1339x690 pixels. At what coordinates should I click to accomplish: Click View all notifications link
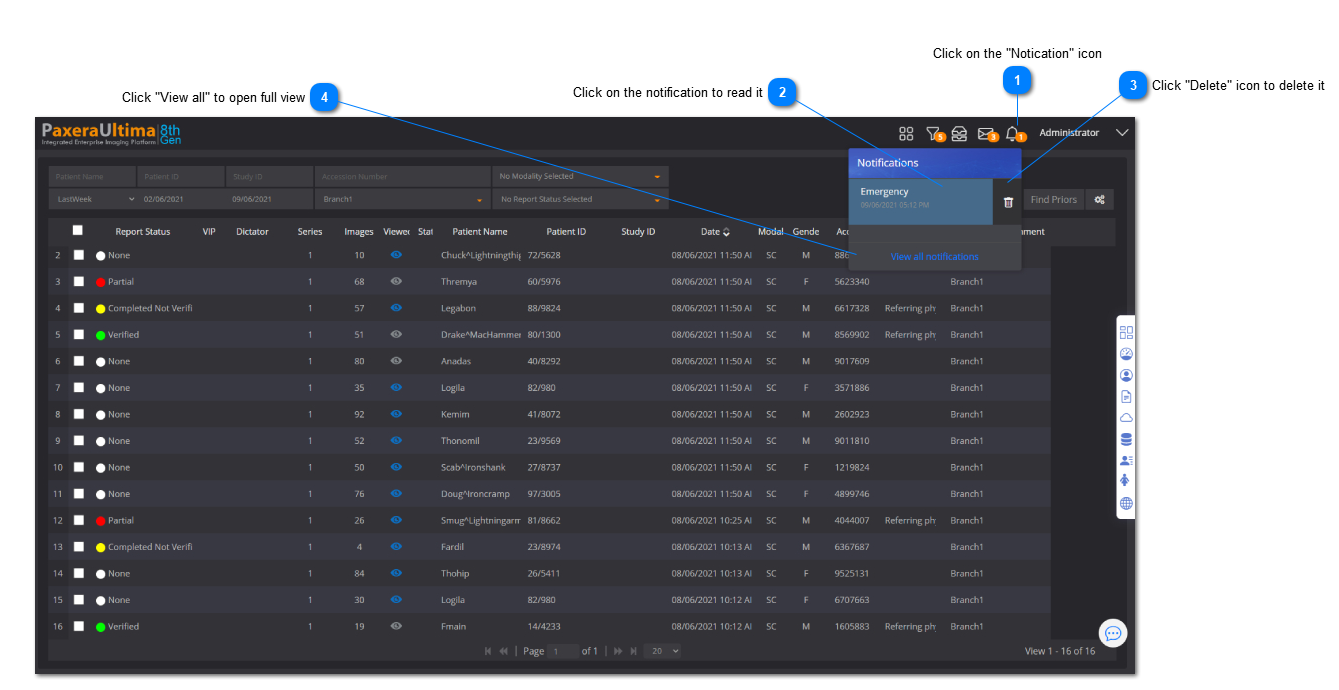click(934, 257)
